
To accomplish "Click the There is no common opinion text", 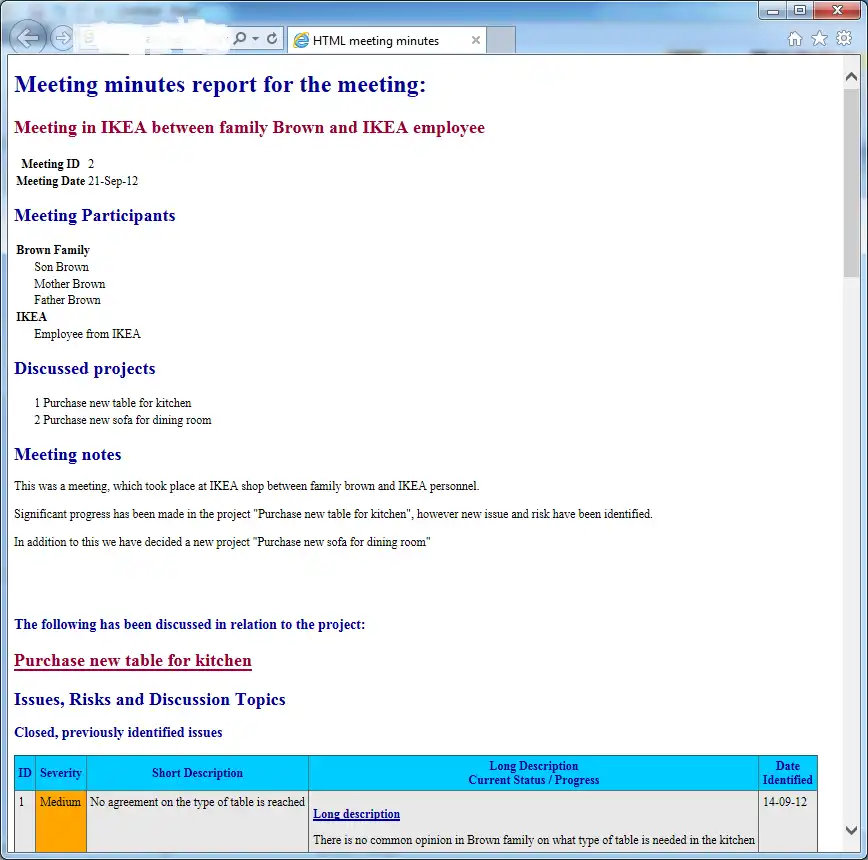I will 534,840.
